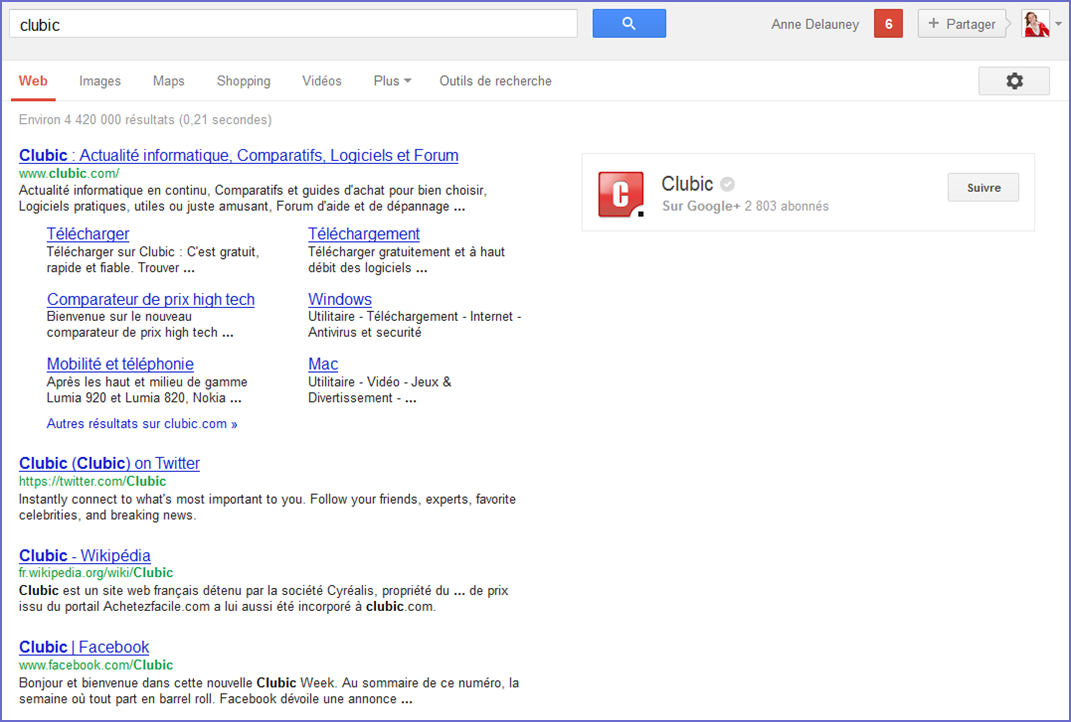This screenshot has width=1071, height=722.
Task: Open the Windows sitelink
Action: coord(339,299)
